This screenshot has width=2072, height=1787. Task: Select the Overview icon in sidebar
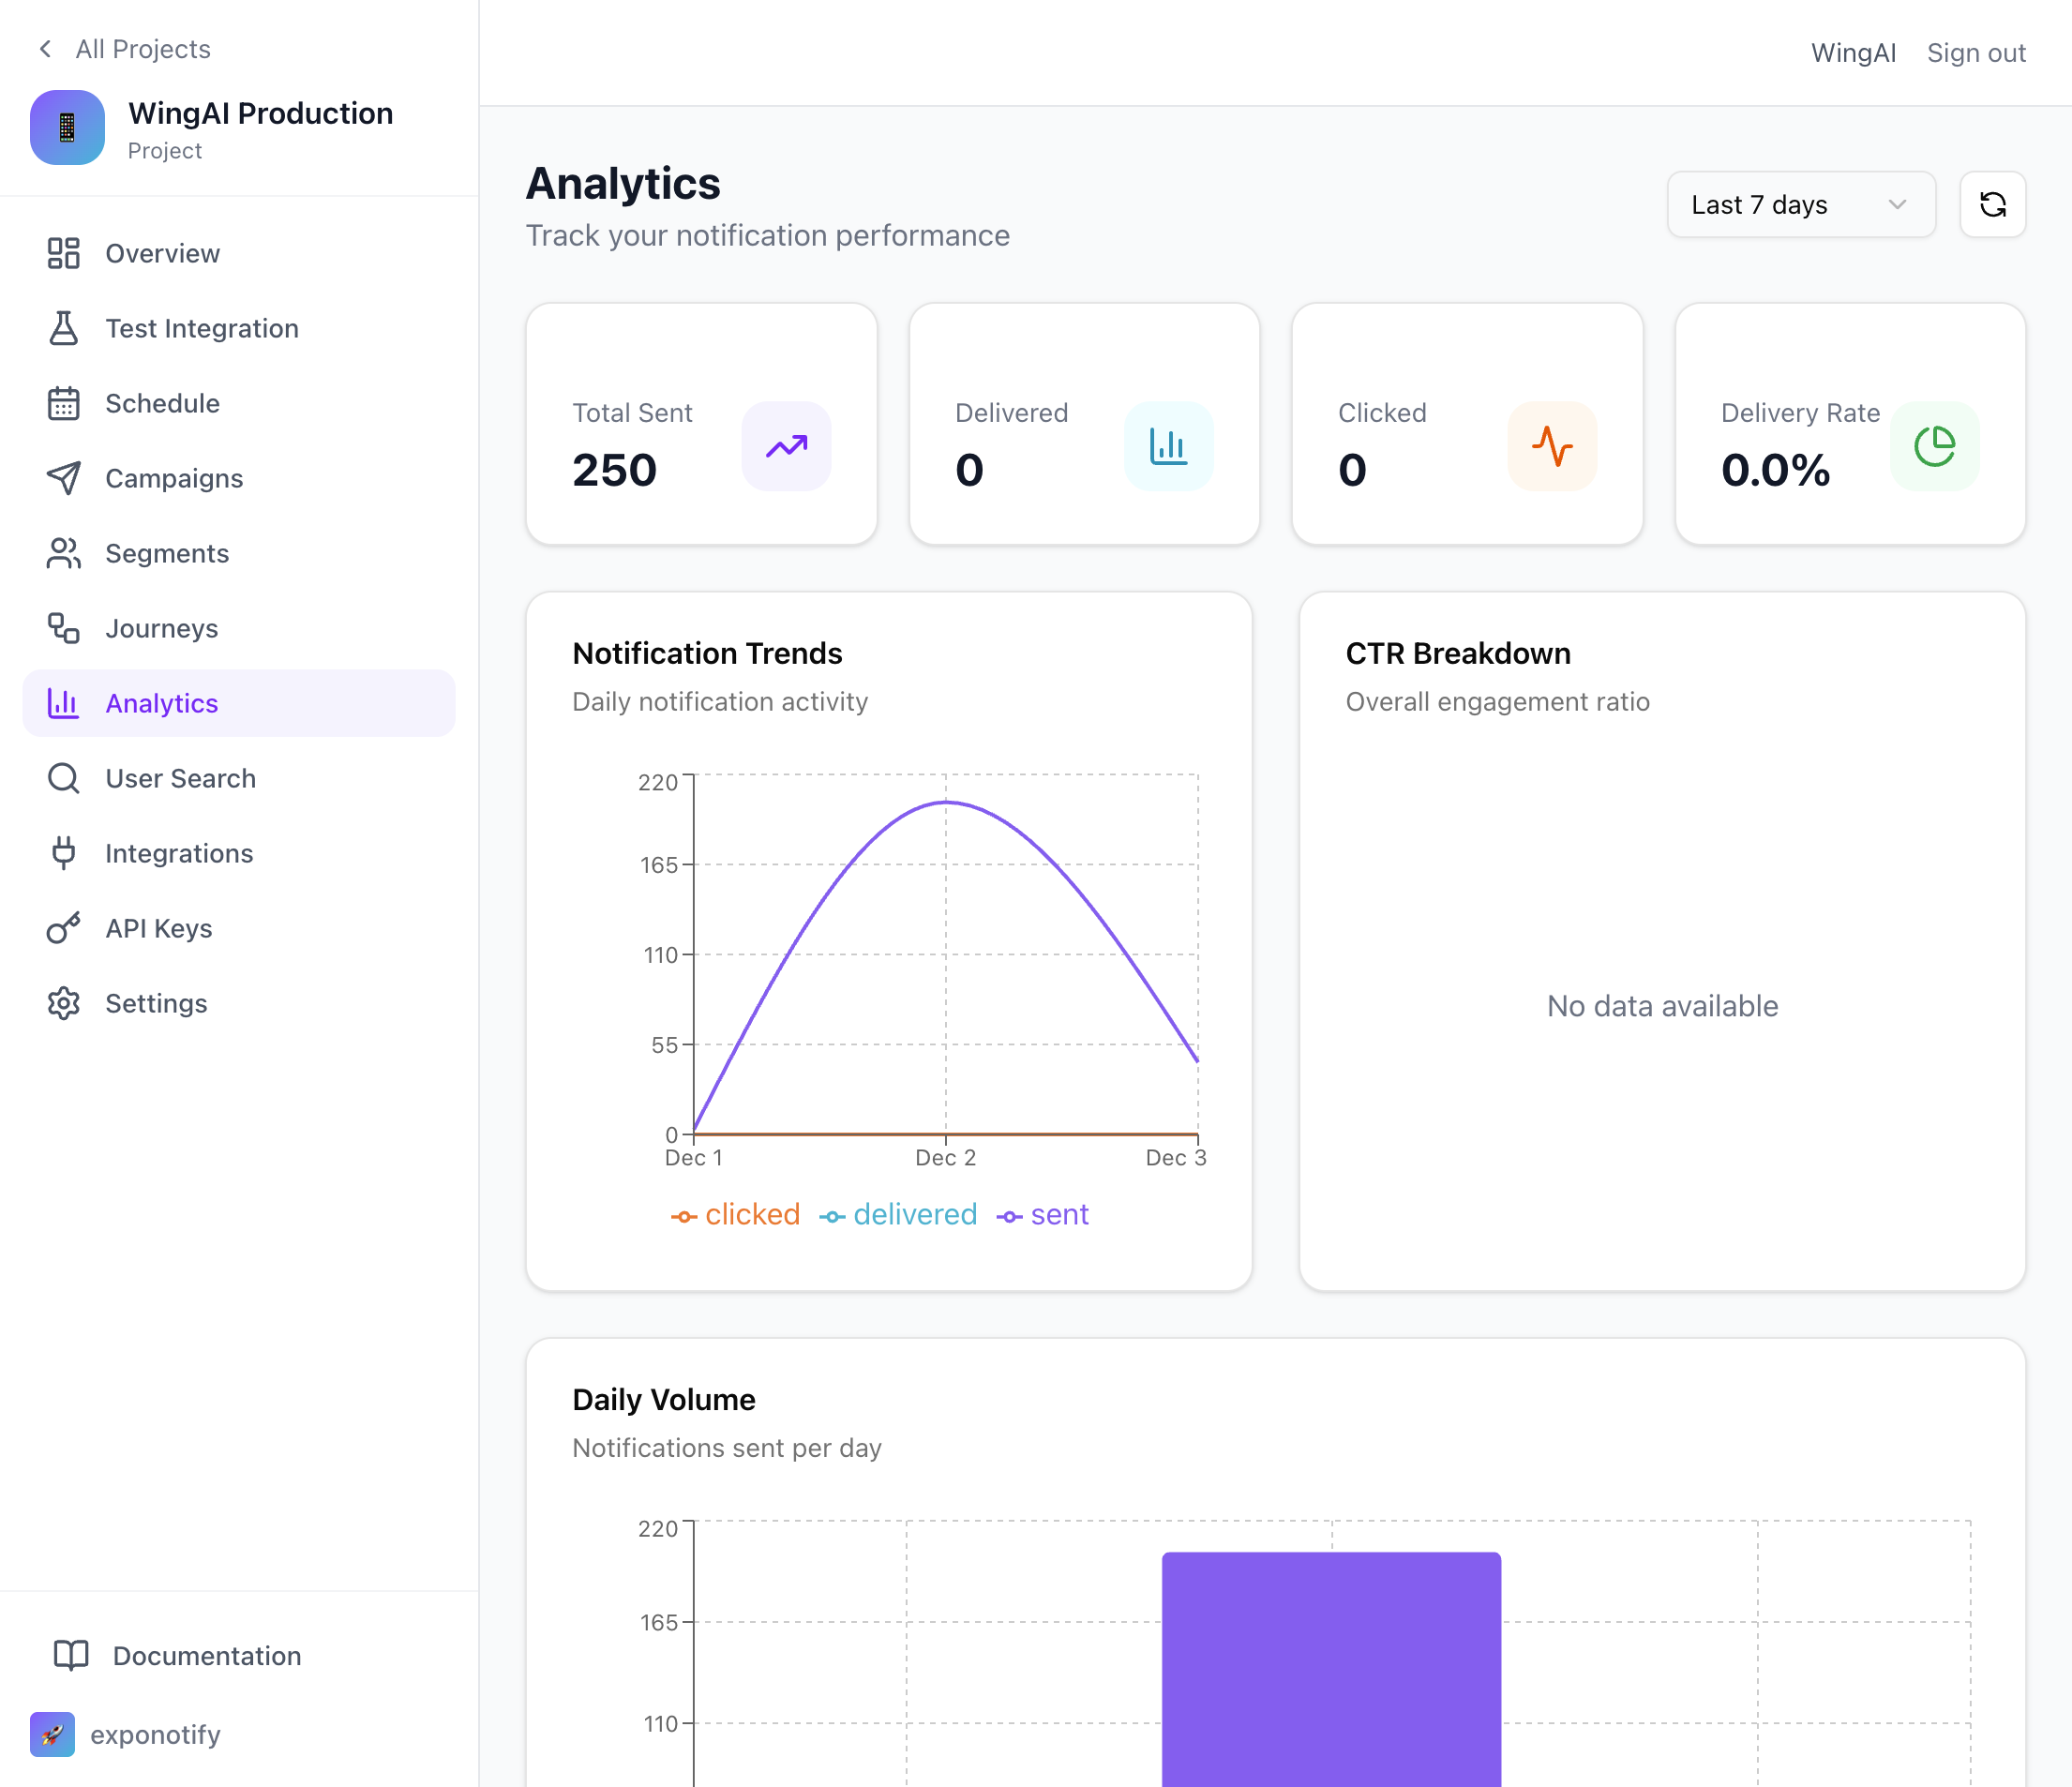(x=63, y=253)
